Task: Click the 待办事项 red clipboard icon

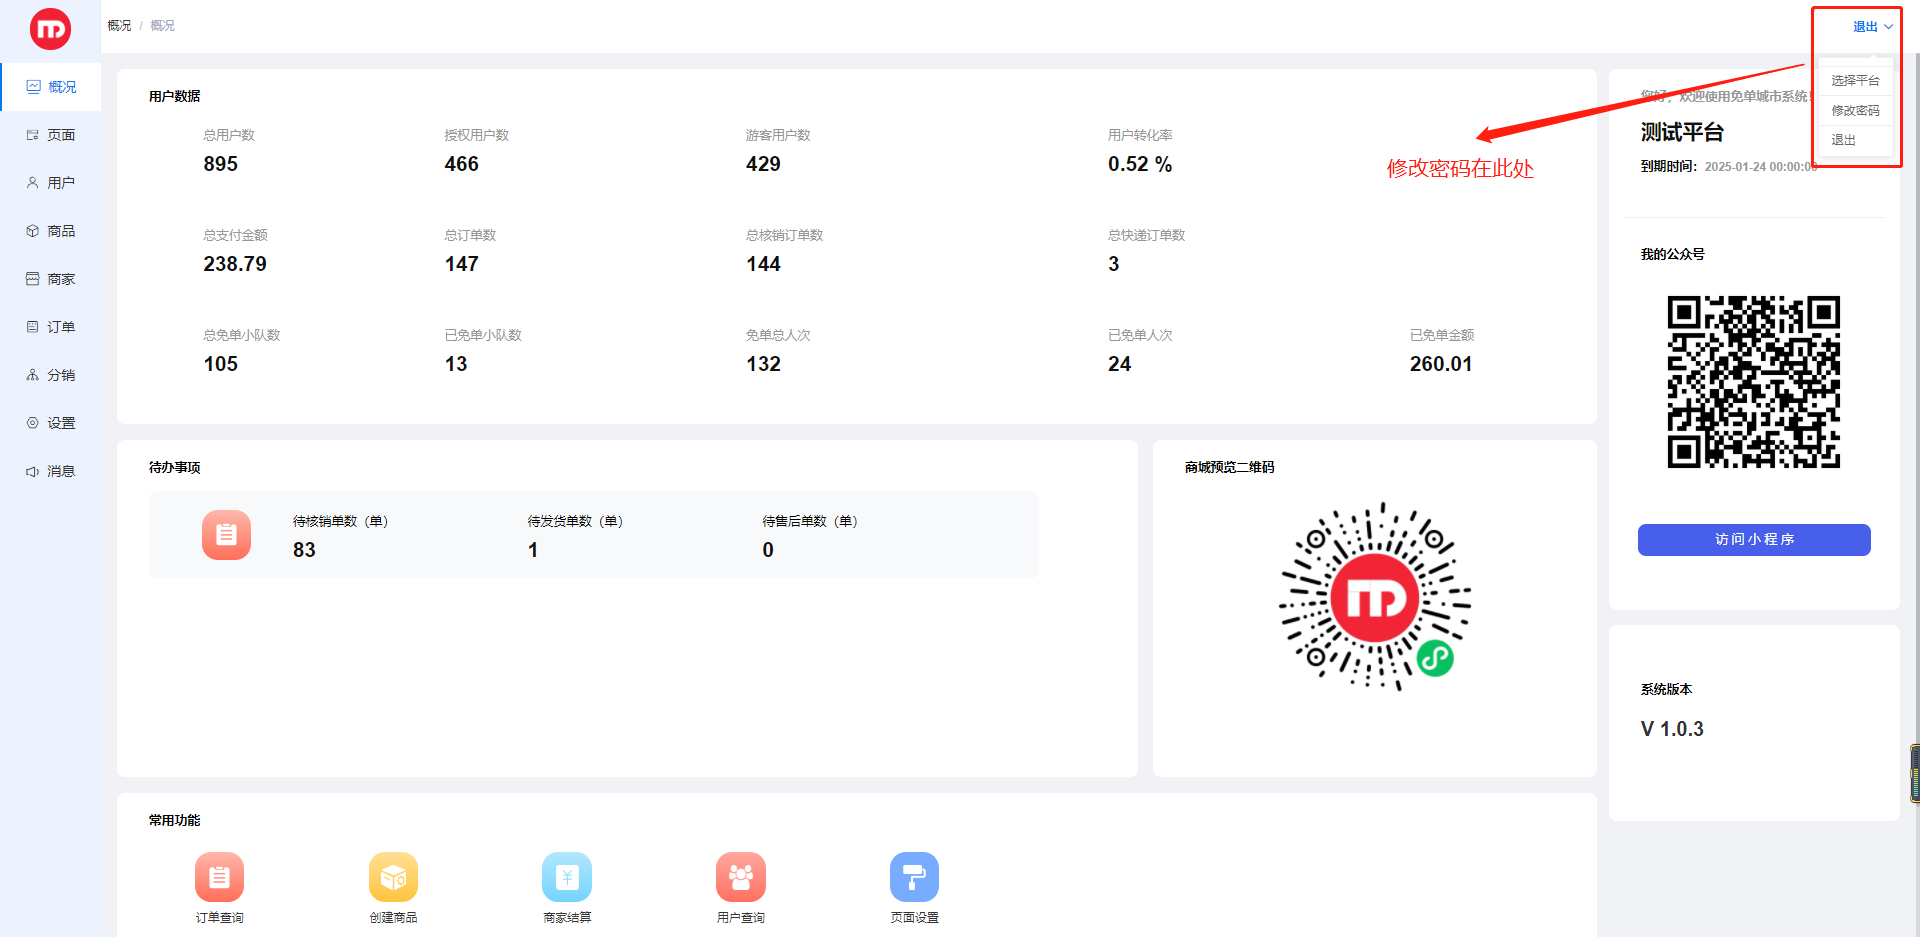Action: (x=226, y=535)
